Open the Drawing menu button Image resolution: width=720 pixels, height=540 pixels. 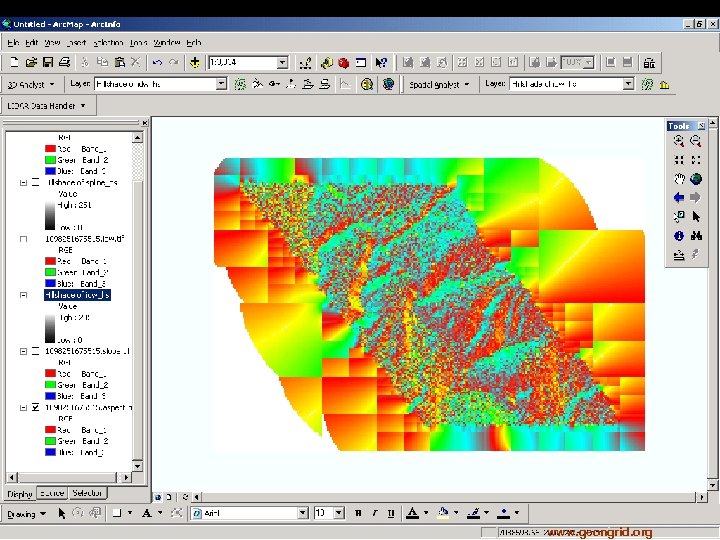[25, 514]
